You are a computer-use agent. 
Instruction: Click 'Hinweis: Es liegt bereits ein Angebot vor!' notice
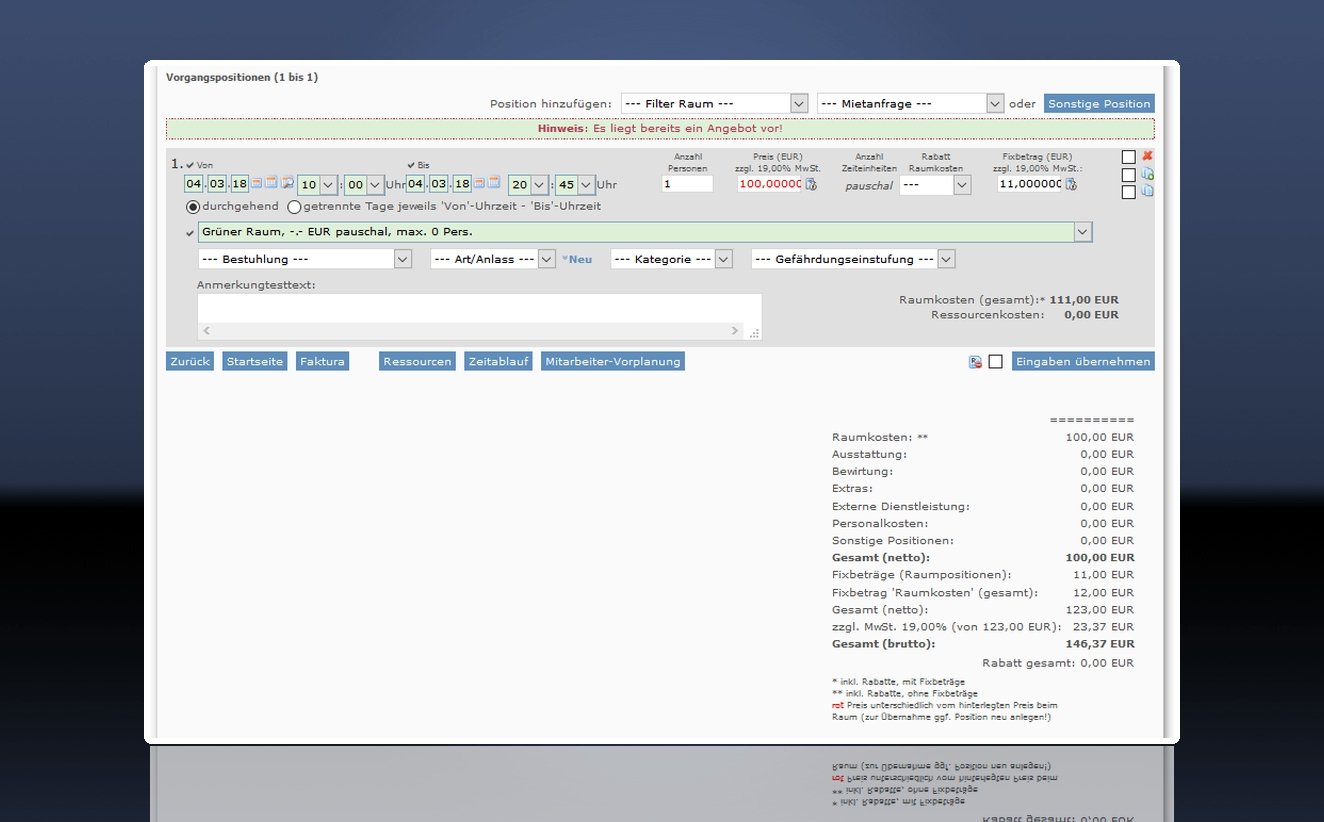tap(660, 128)
